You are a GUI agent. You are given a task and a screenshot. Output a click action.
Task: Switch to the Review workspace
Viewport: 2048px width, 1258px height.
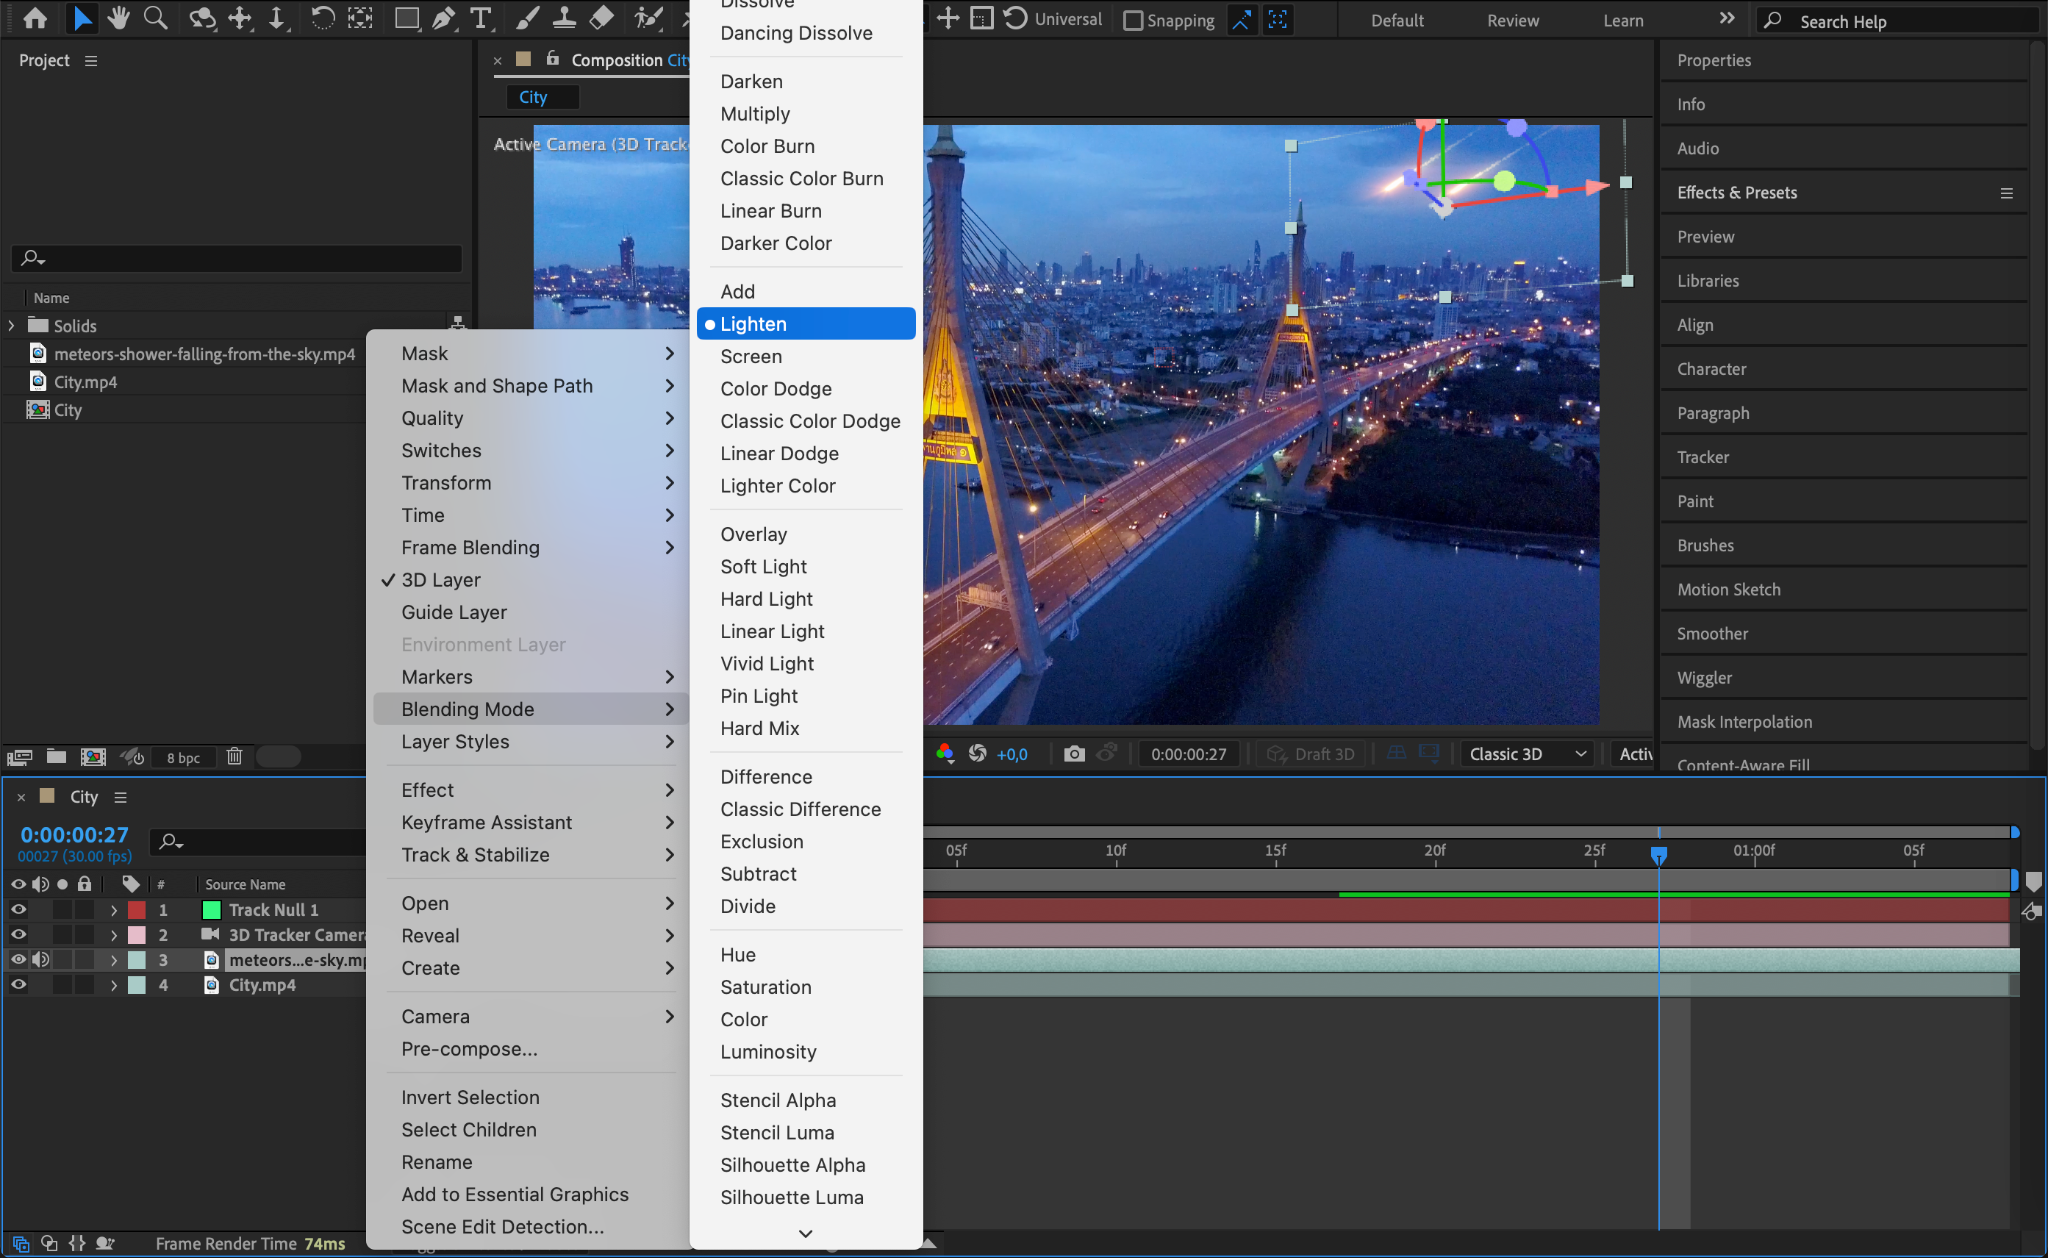(x=1512, y=20)
